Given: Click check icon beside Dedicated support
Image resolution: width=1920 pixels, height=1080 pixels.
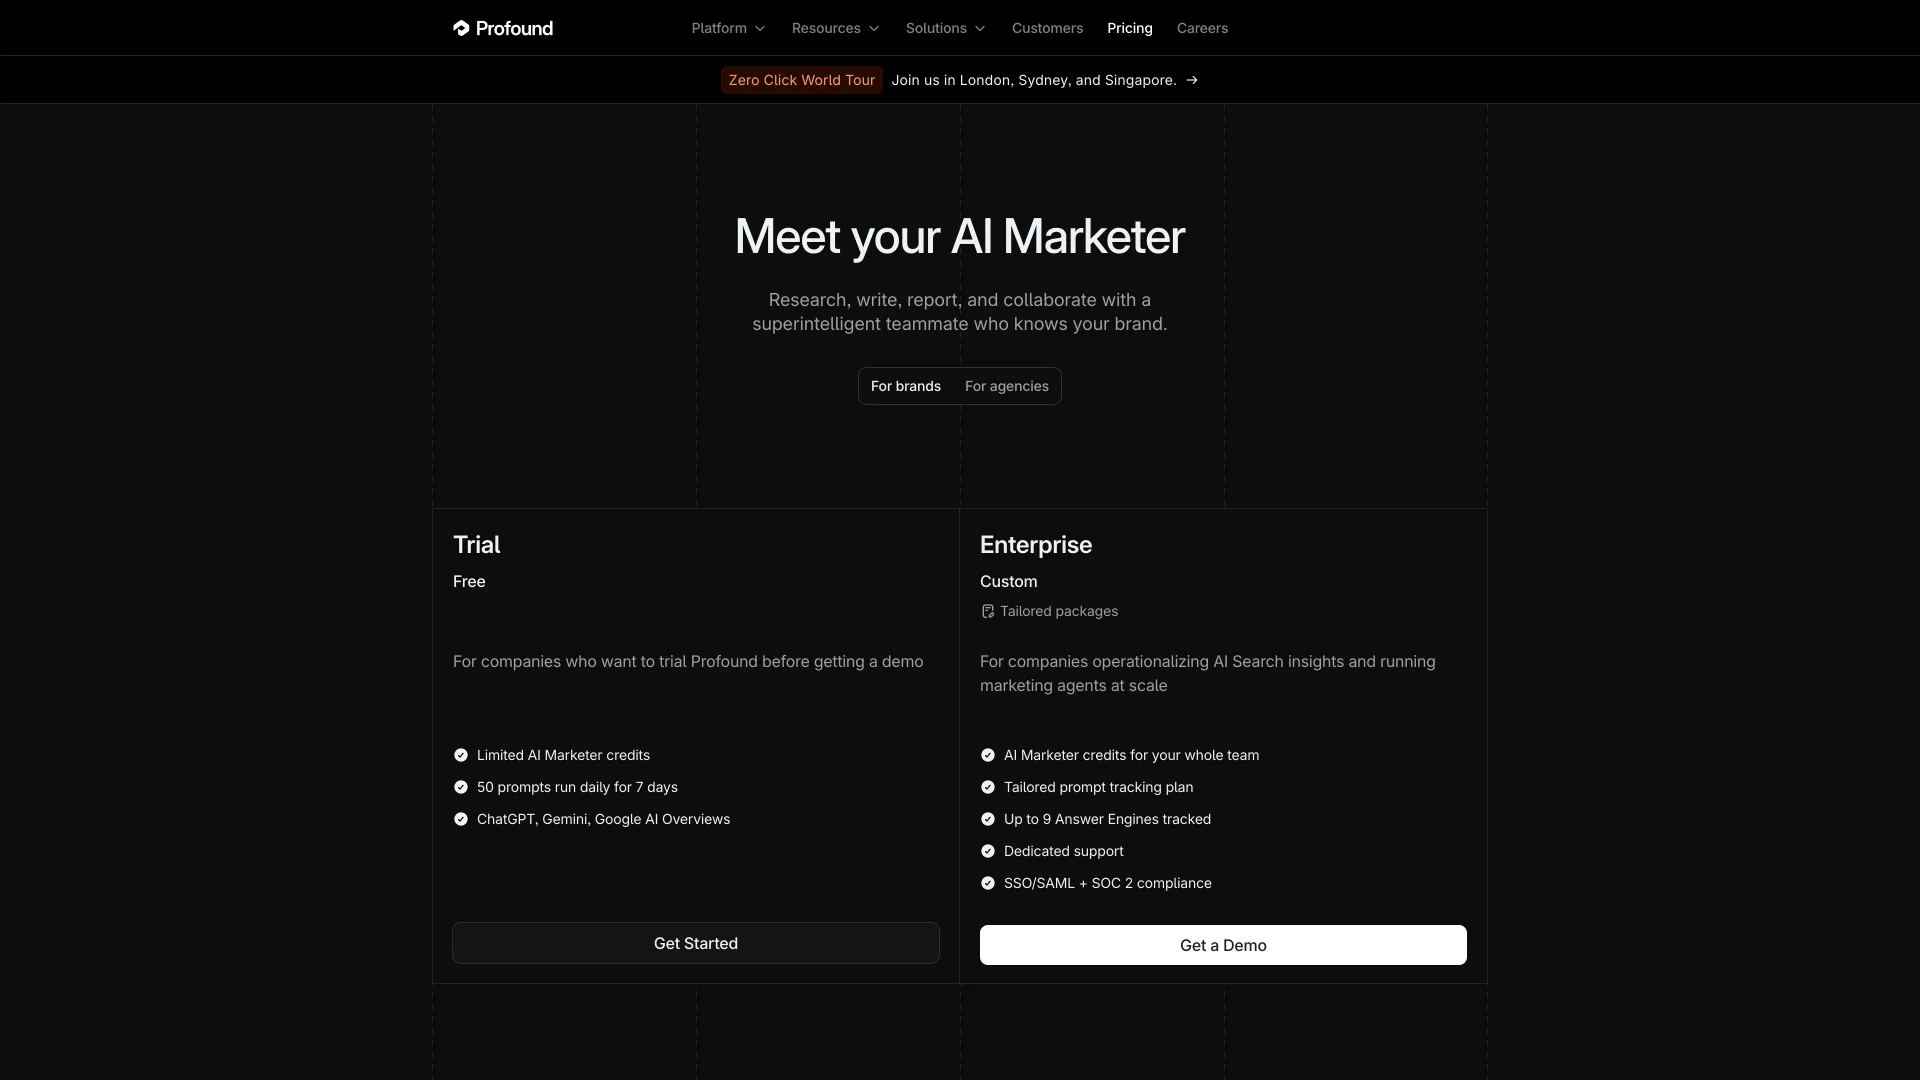Looking at the screenshot, I should point(988,851).
